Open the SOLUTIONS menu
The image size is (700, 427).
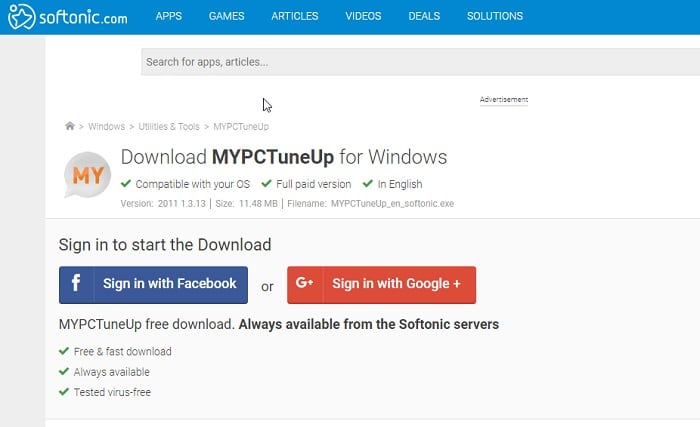point(495,16)
